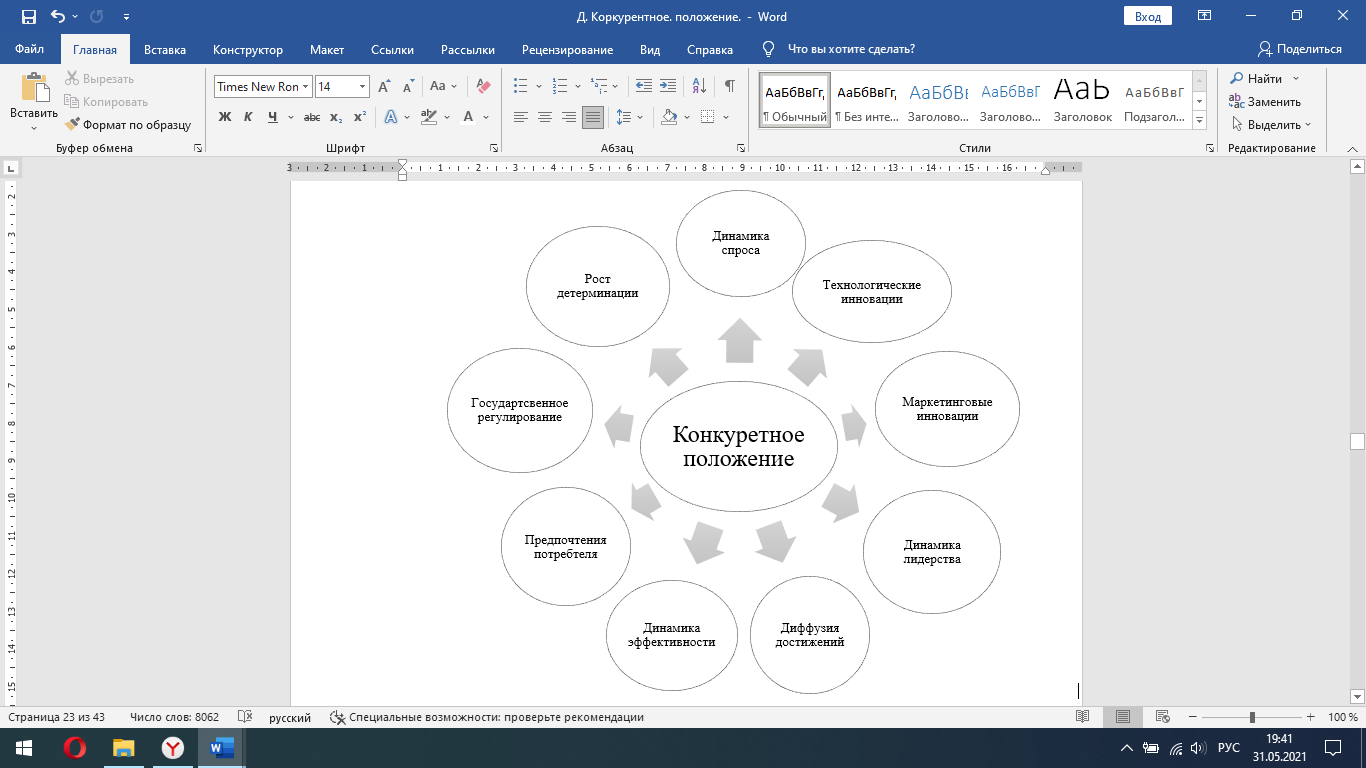This screenshot has height=768, width=1366.
Task: Click the accessibility recommendations status message
Action: [487, 717]
